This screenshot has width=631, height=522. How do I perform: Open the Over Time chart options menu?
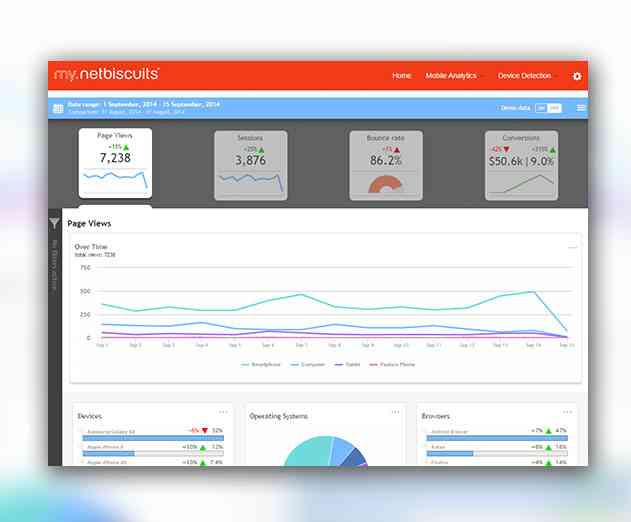572,247
